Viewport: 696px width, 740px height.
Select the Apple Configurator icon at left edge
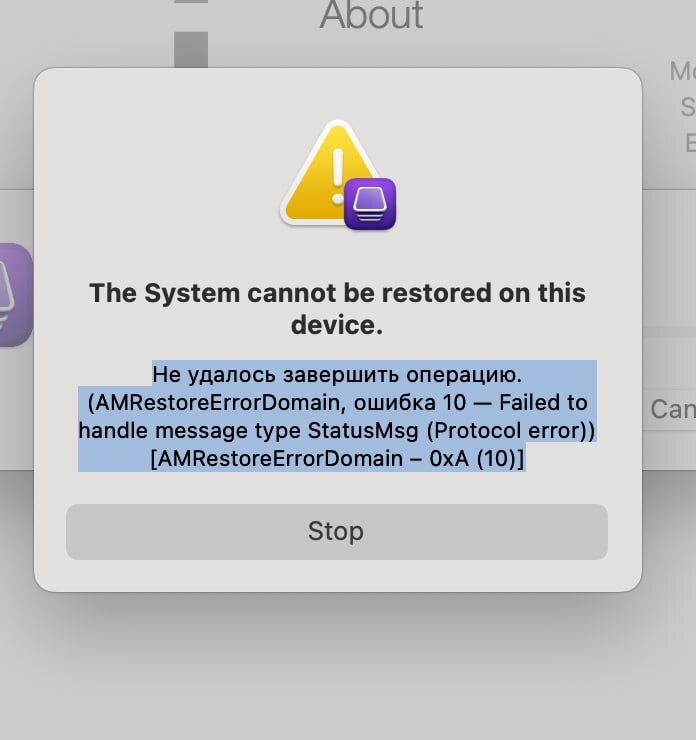pyautogui.click(x=14, y=295)
